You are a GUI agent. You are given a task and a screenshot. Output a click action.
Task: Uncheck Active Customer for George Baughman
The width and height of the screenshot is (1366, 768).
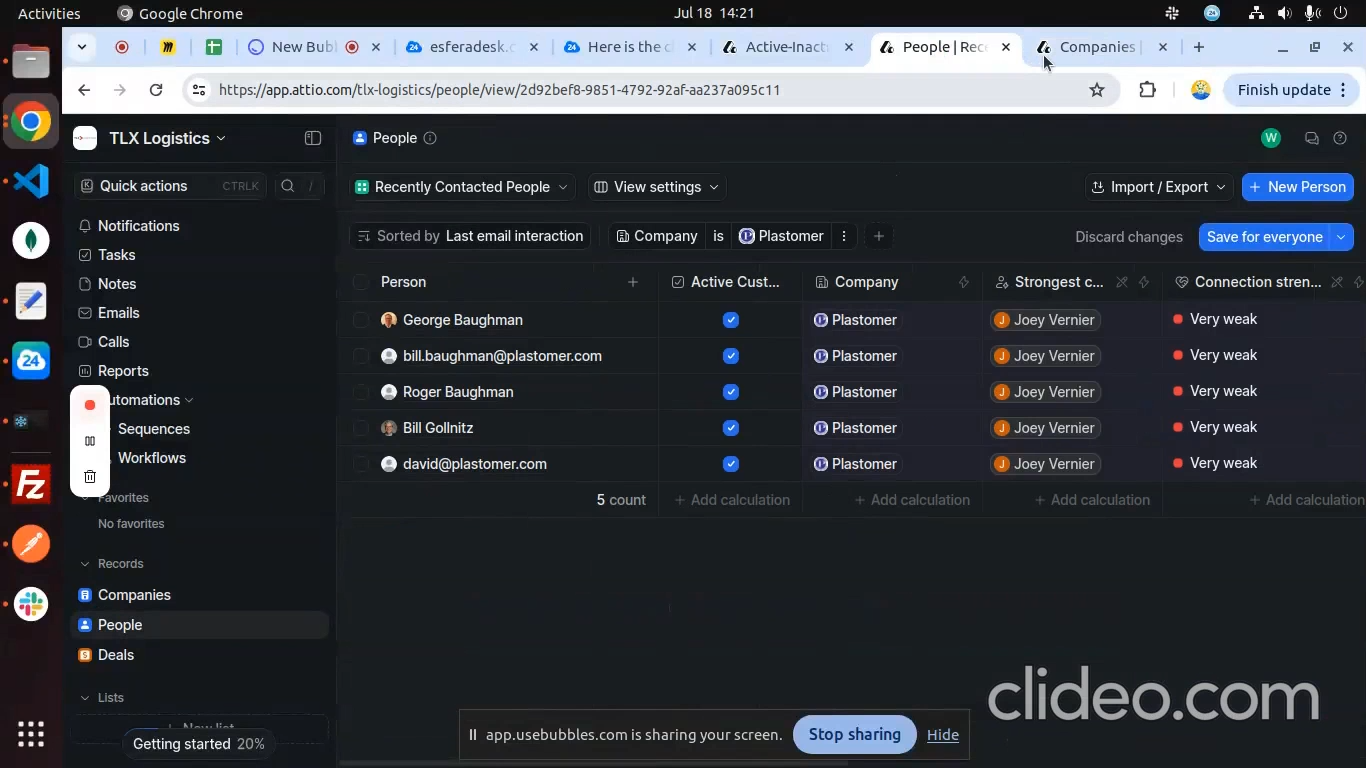pos(731,320)
